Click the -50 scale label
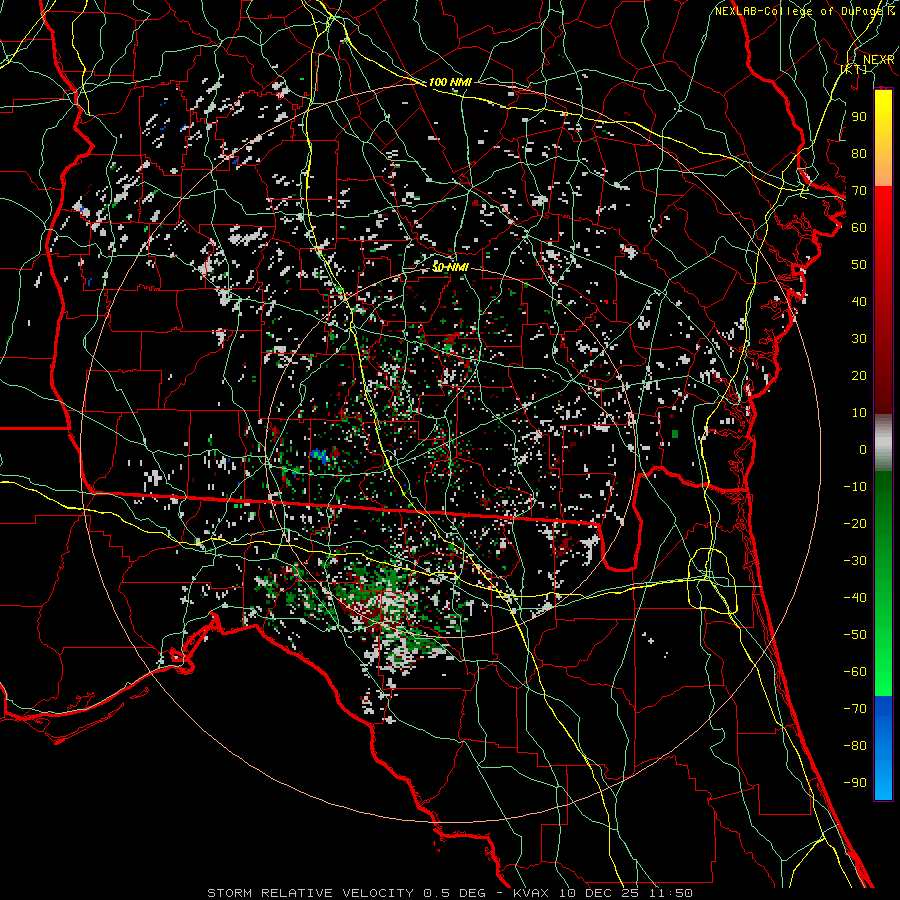Viewport: 900px width, 900px height. (x=855, y=635)
